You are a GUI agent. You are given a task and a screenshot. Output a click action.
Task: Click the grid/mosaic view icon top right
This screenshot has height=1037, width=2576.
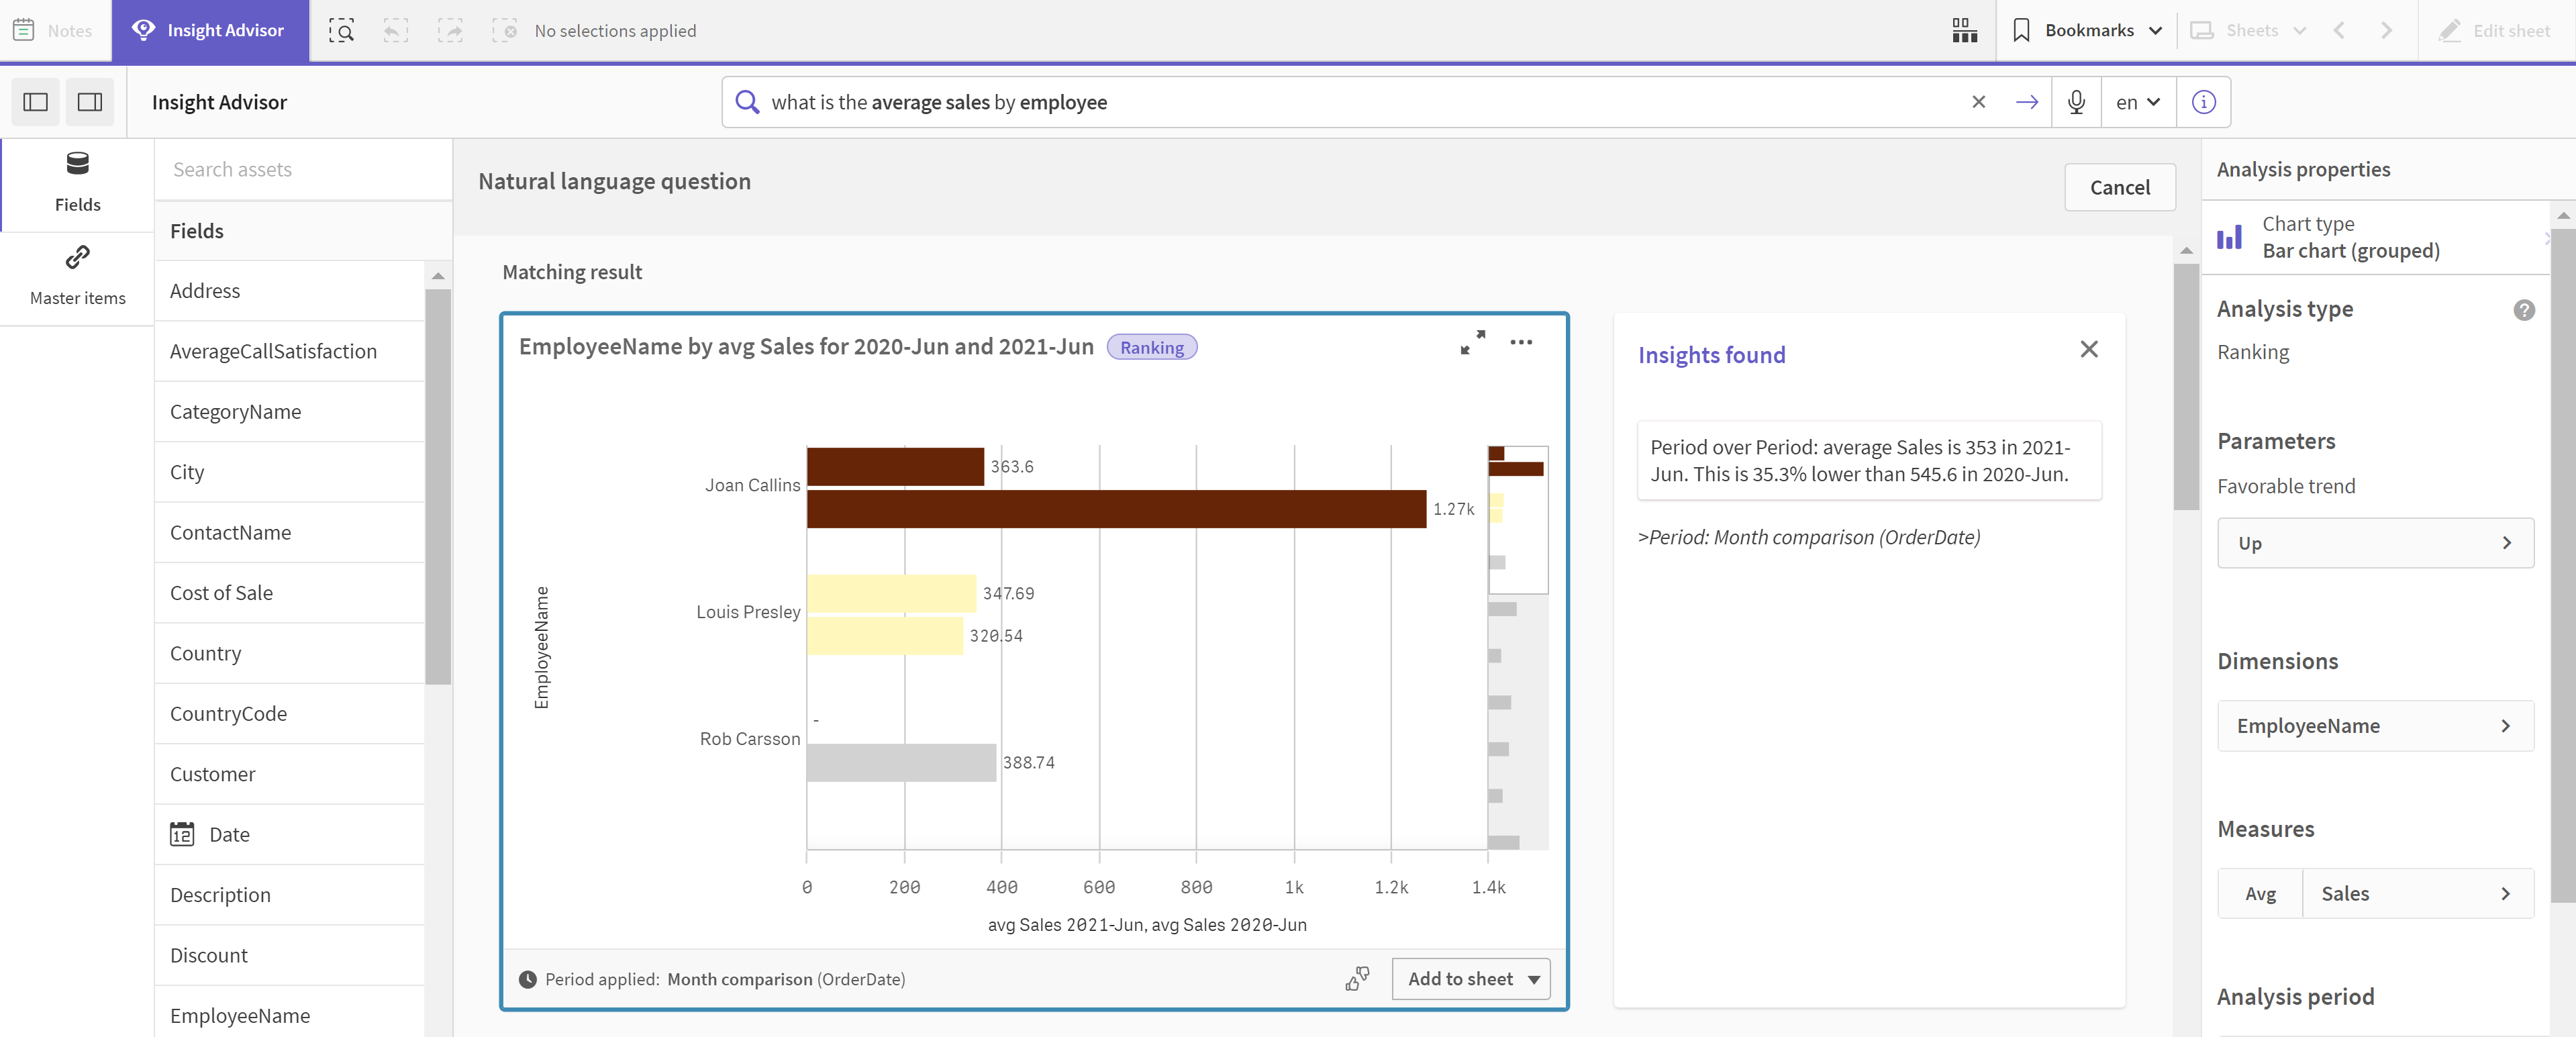click(x=1963, y=28)
